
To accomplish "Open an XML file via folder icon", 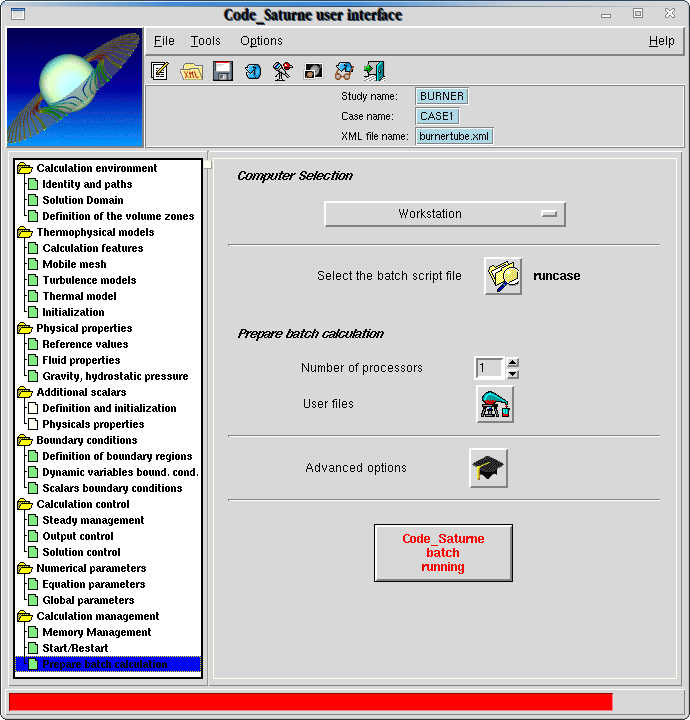I will (x=191, y=71).
